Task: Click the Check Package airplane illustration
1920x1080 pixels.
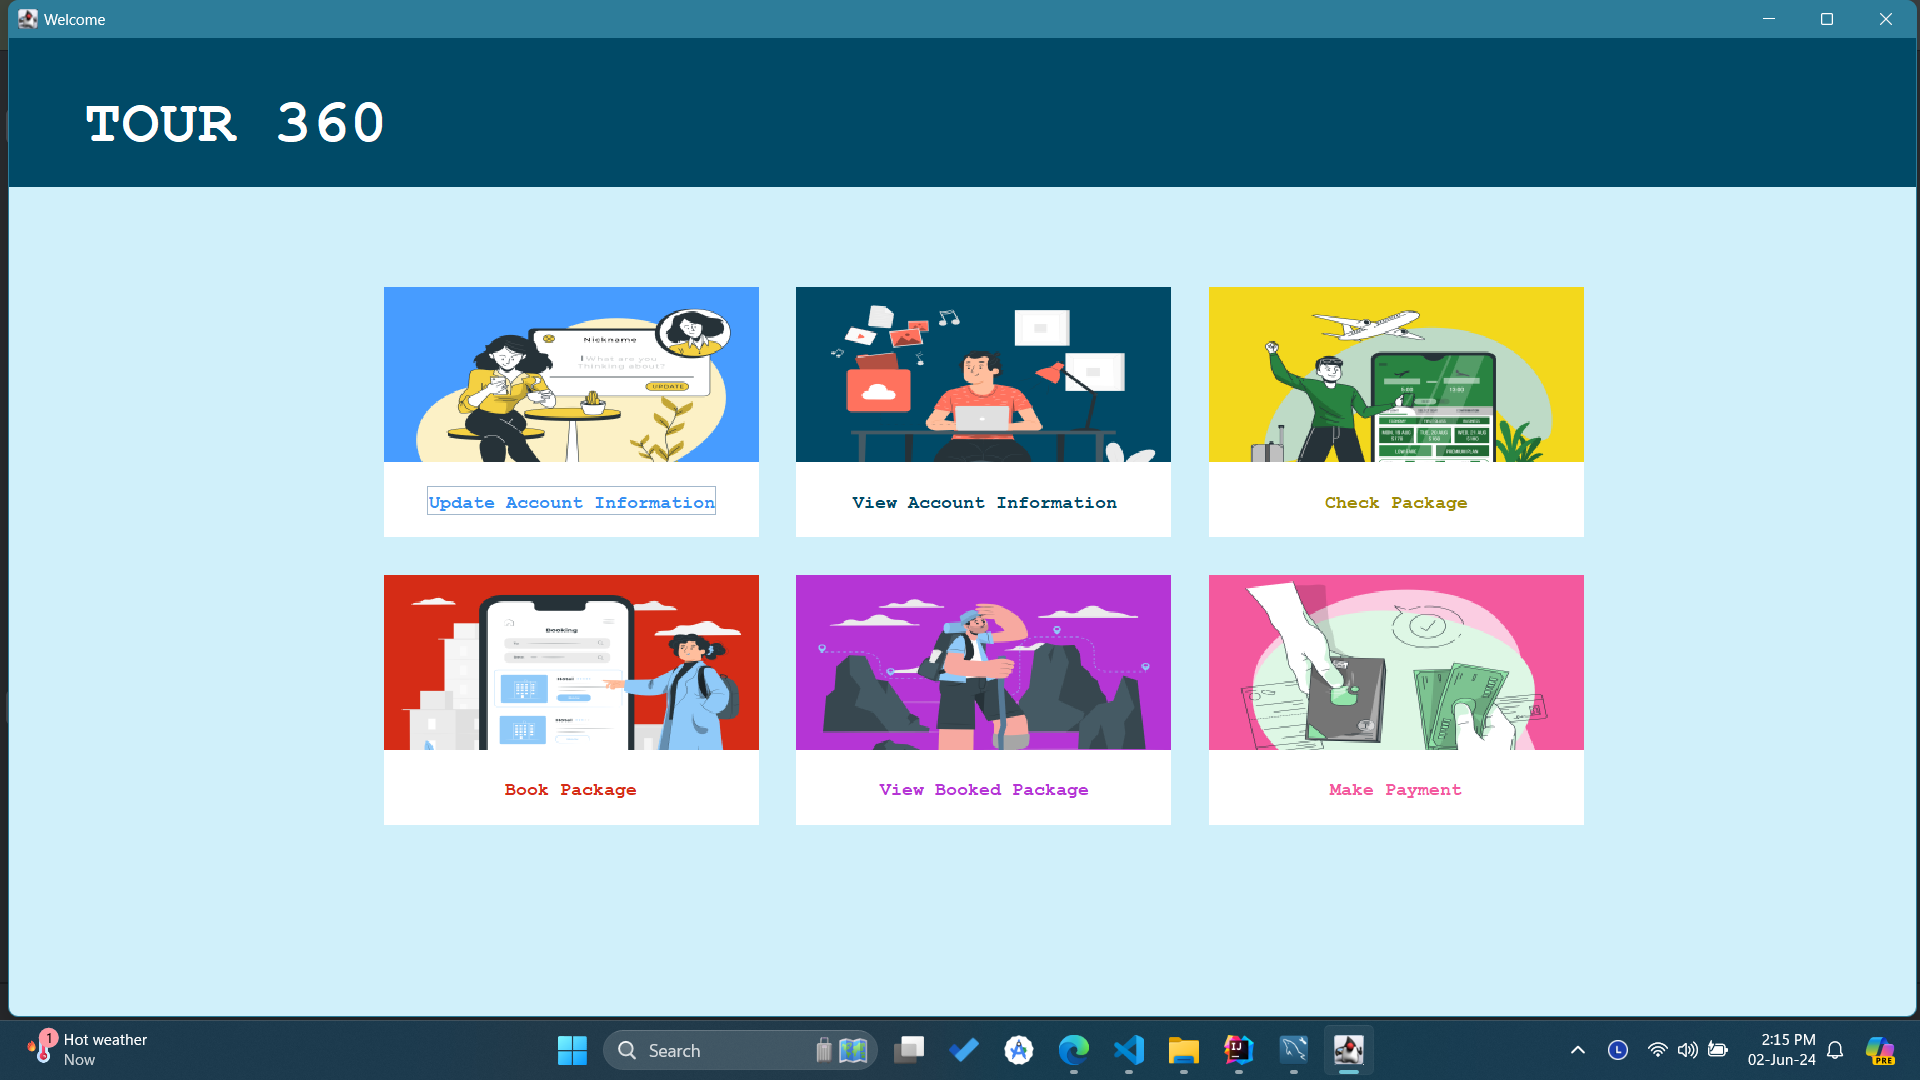Action: [x=1396, y=374]
